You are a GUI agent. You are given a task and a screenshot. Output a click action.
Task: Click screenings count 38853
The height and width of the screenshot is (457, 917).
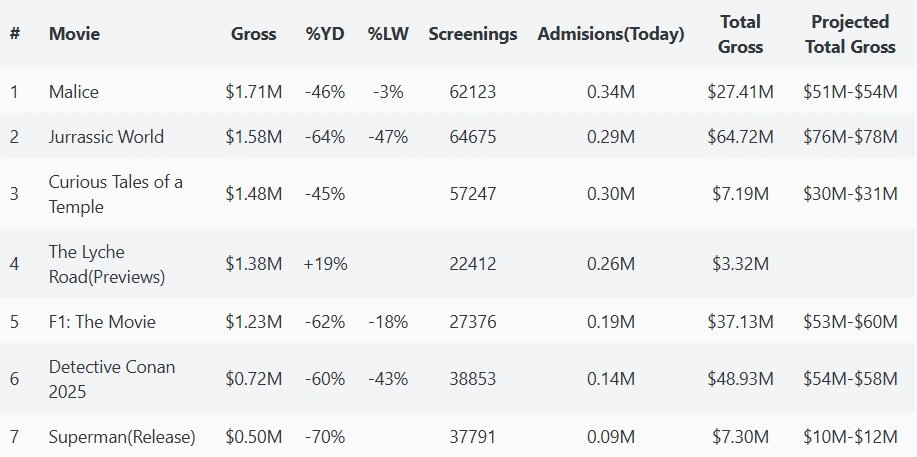click(x=473, y=379)
